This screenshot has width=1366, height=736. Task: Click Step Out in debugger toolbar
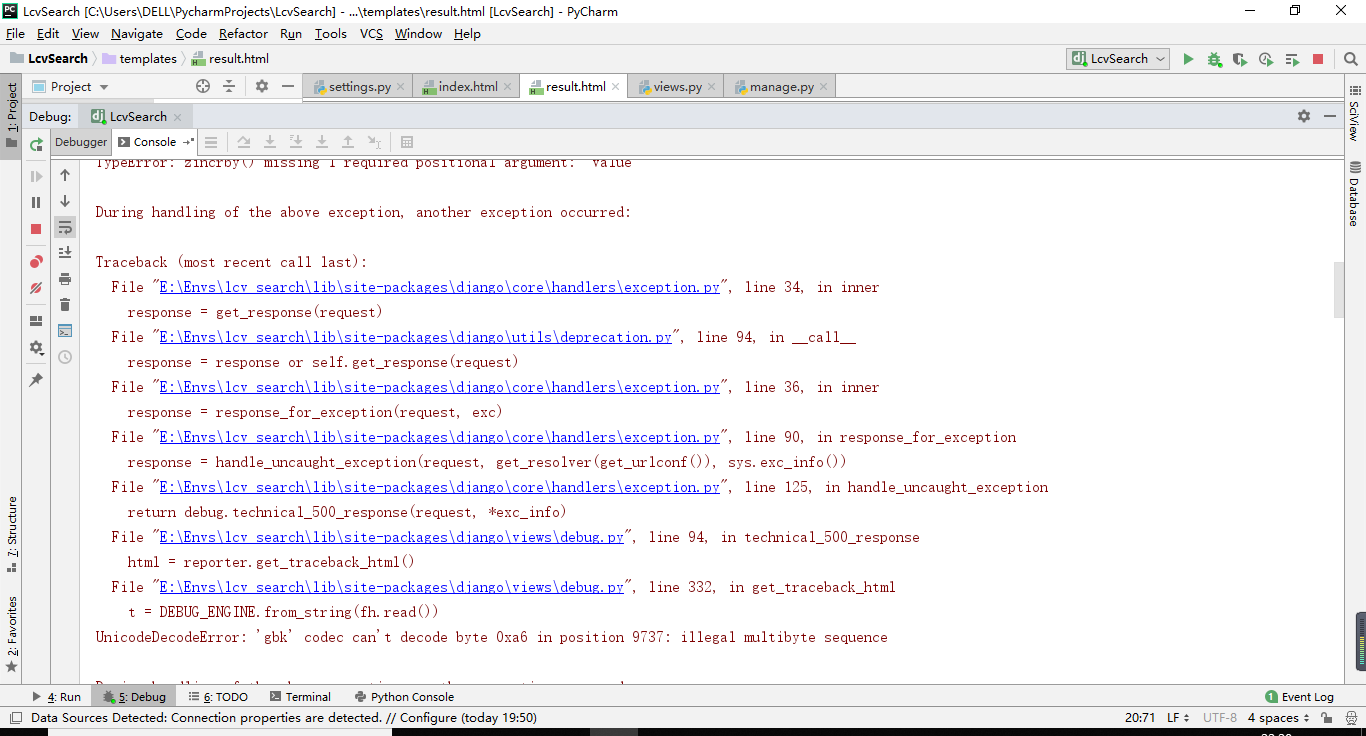pos(348,142)
